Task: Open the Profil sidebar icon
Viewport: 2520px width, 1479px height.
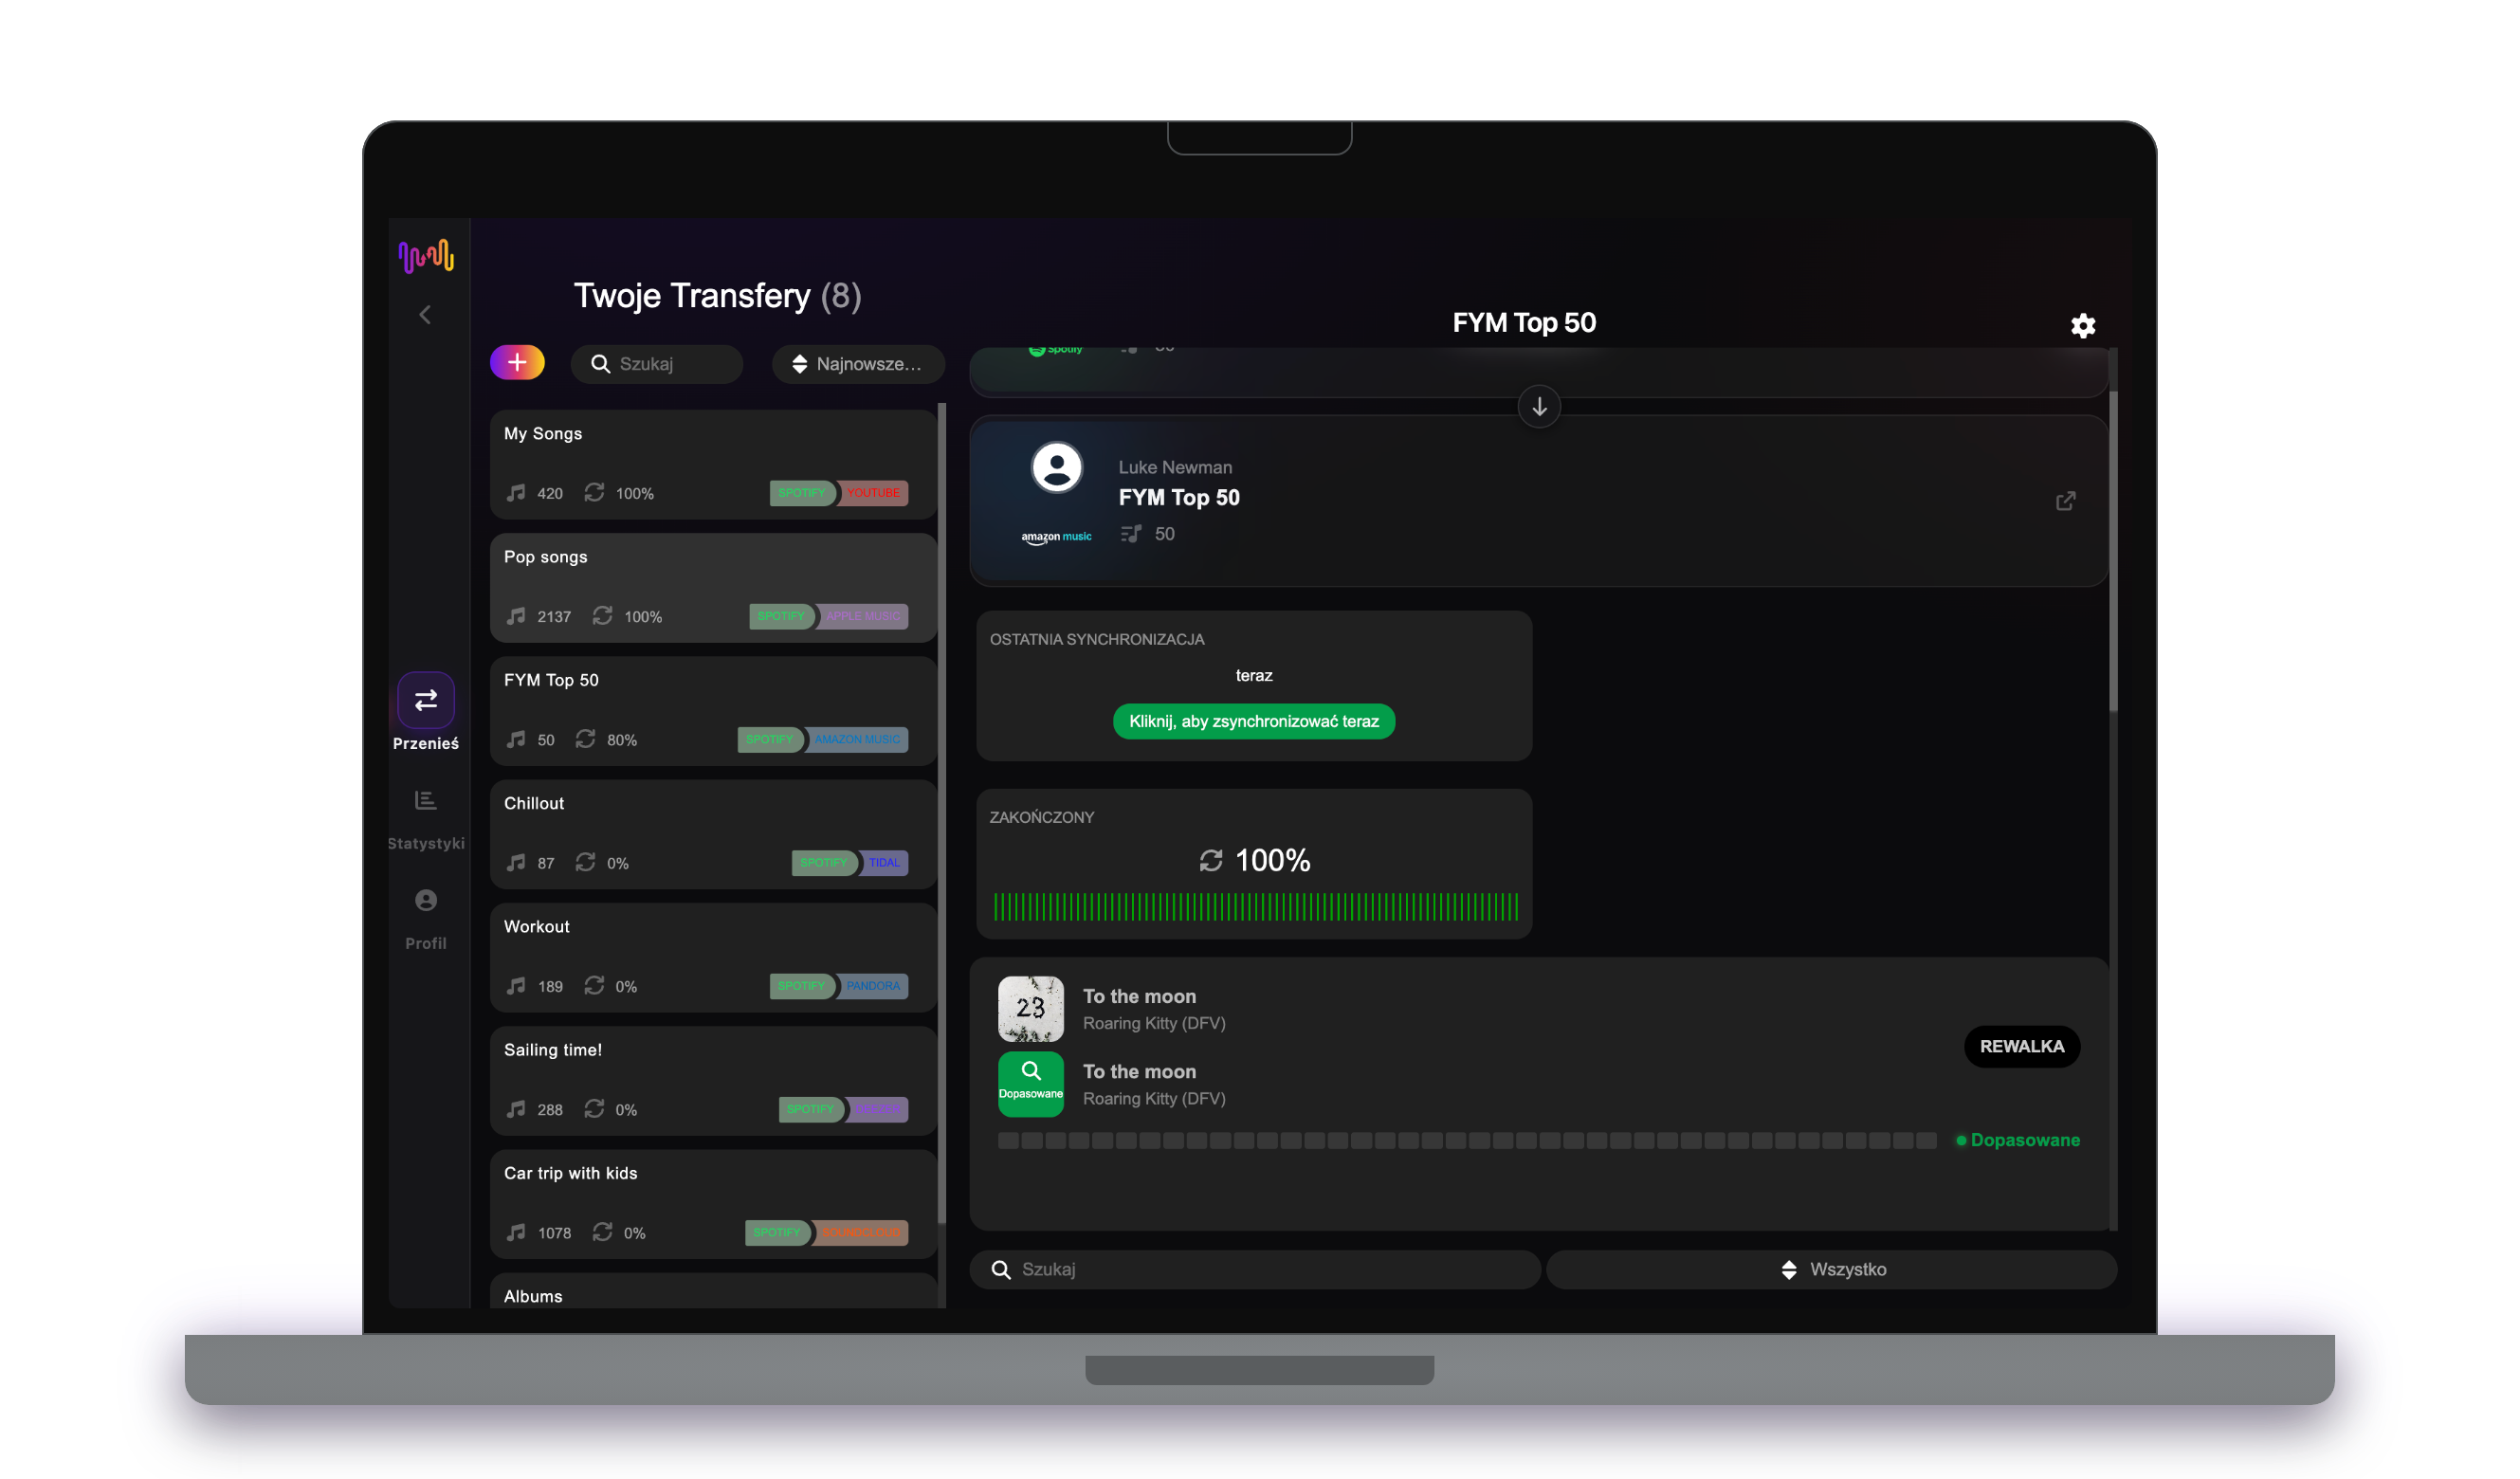Action: tap(426, 900)
